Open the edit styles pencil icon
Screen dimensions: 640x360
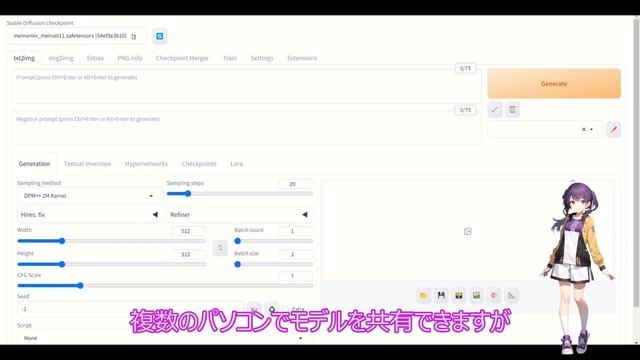coord(613,129)
